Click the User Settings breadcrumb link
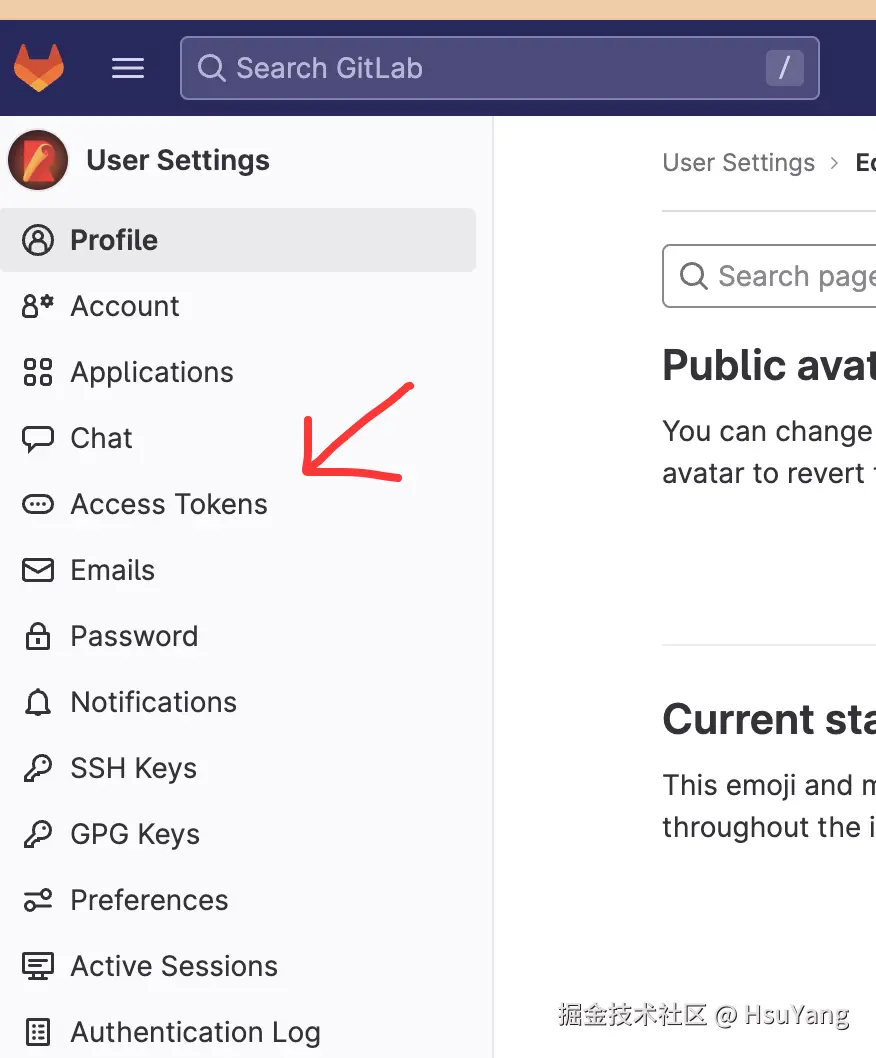 tap(738, 162)
